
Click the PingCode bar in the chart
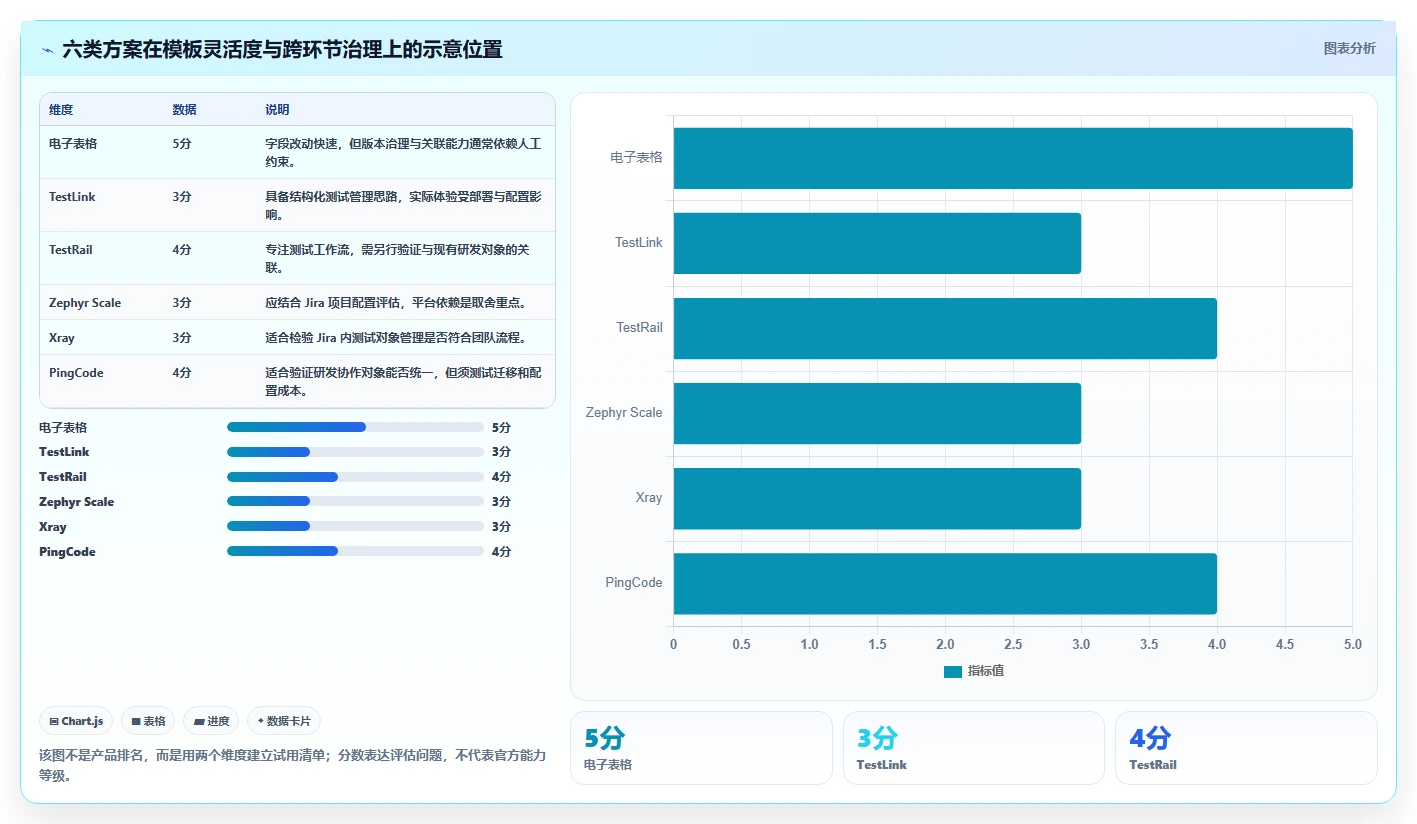(945, 583)
